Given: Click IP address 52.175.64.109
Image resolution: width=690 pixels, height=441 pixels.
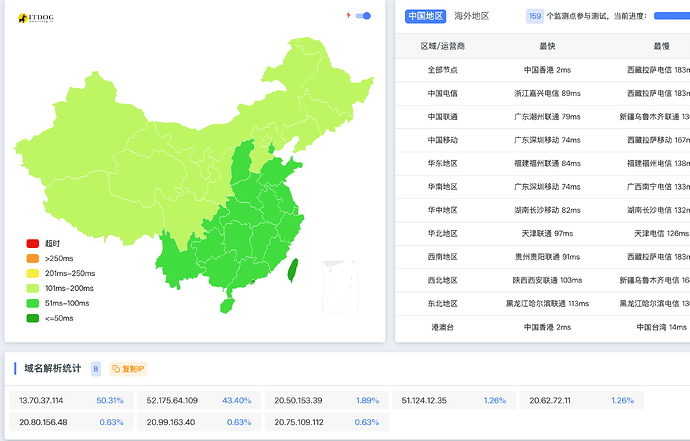Looking at the screenshot, I should pyautogui.click(x=172, y=400).
